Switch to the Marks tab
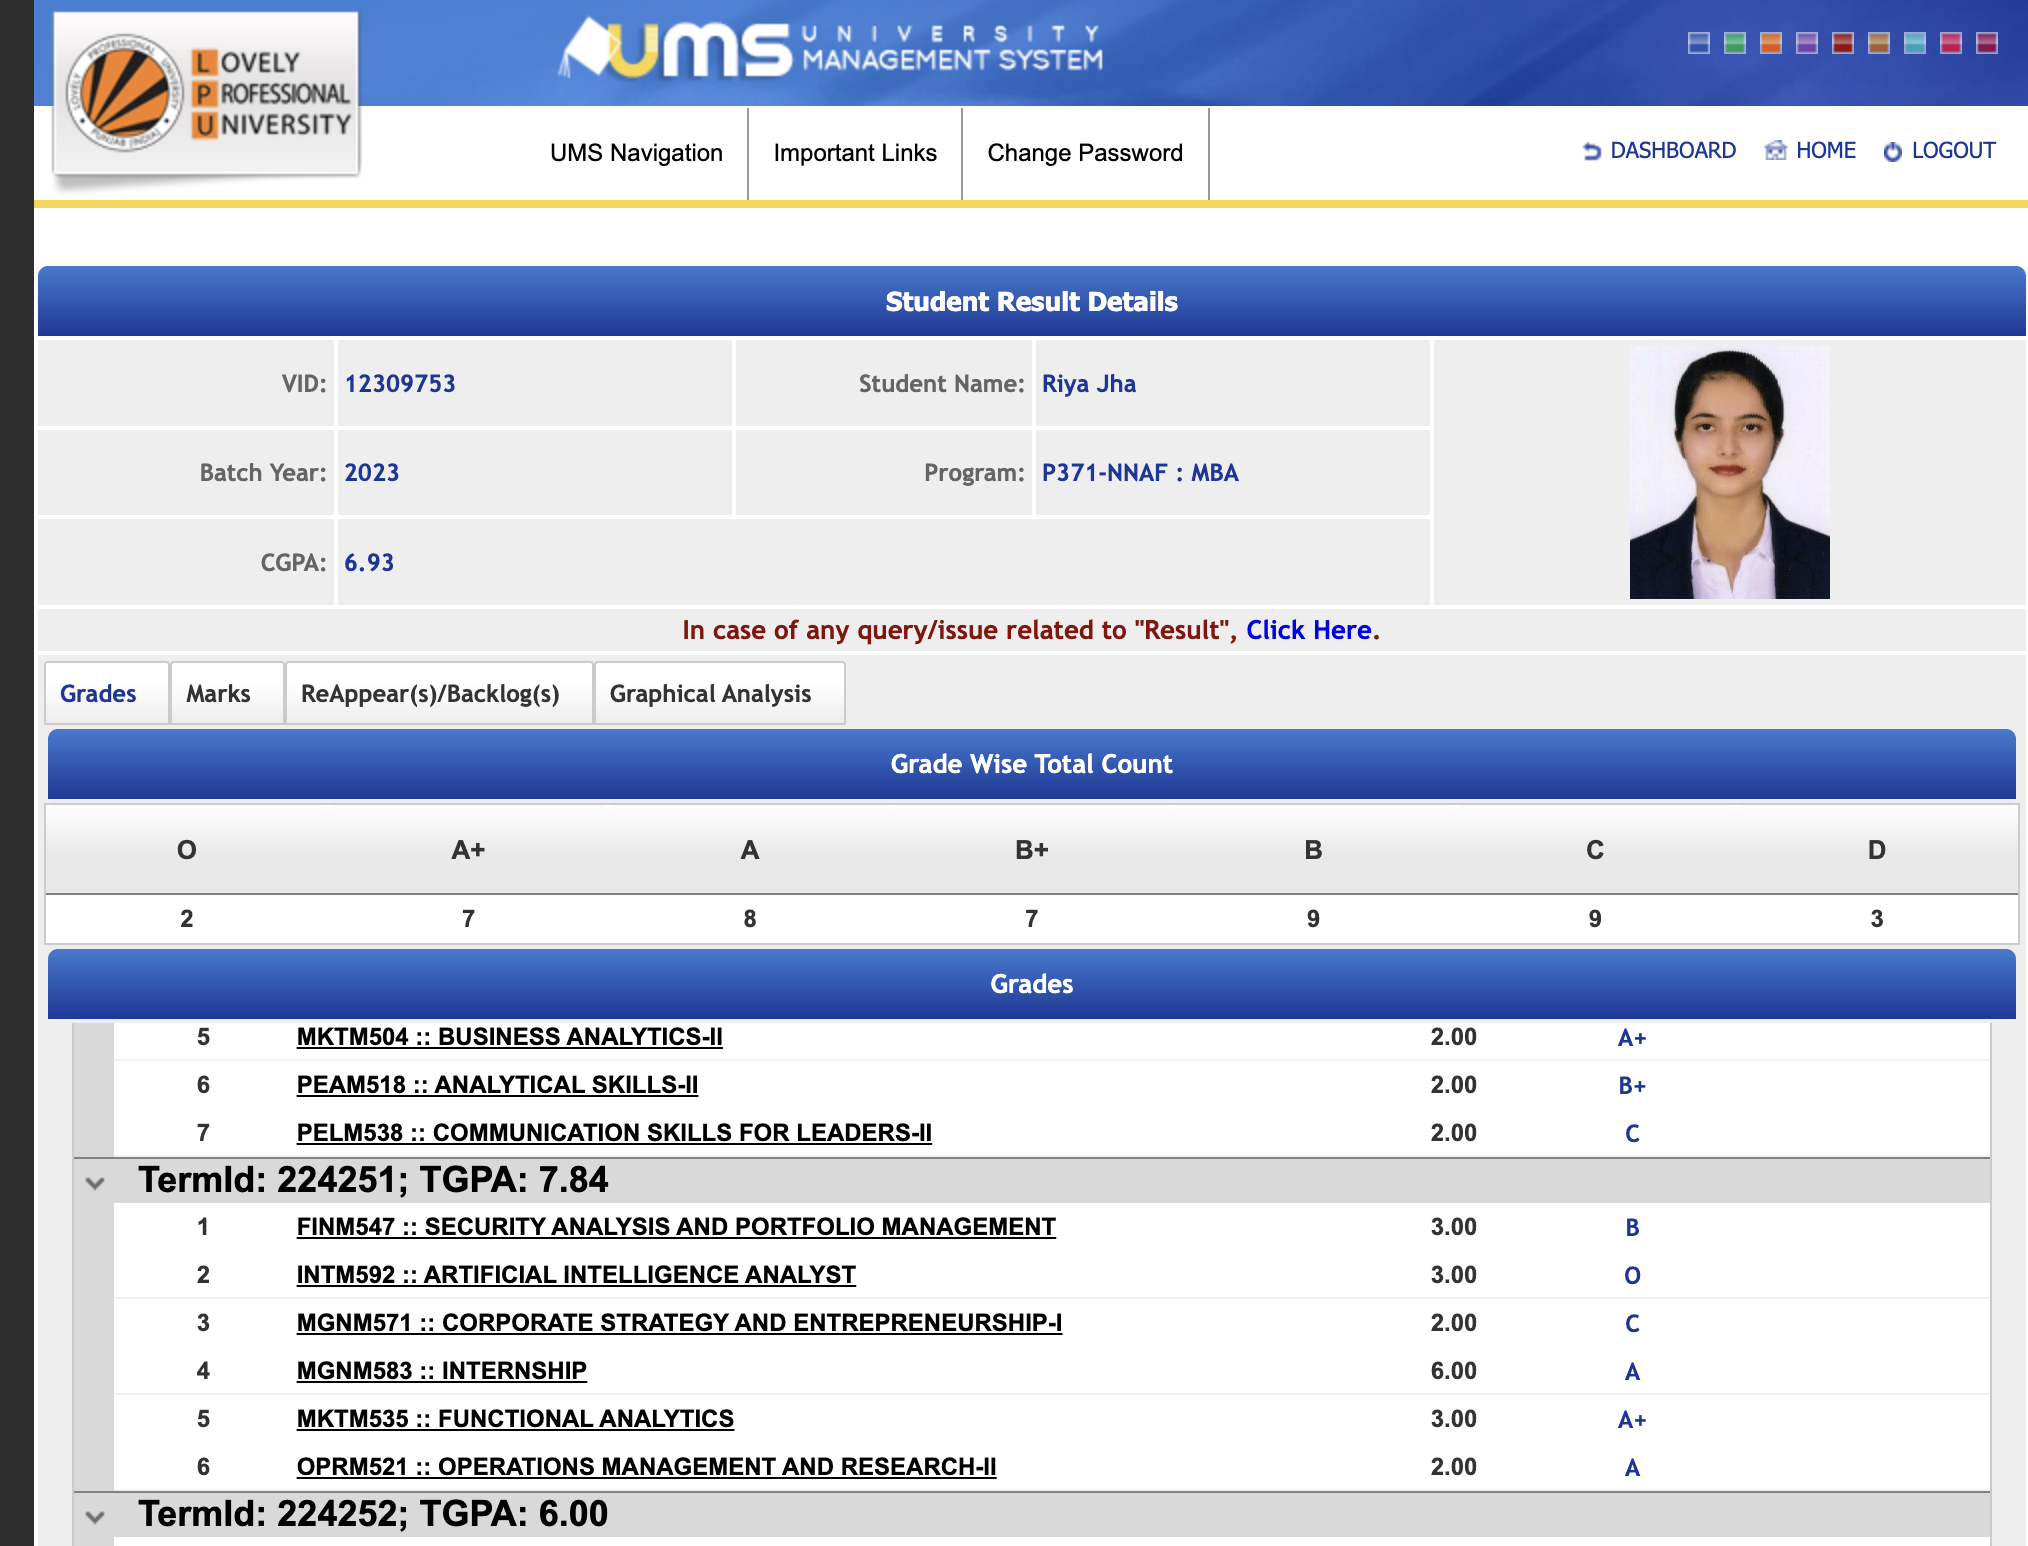Viewport: 2028px width, 1546px height. click(218, 693)
